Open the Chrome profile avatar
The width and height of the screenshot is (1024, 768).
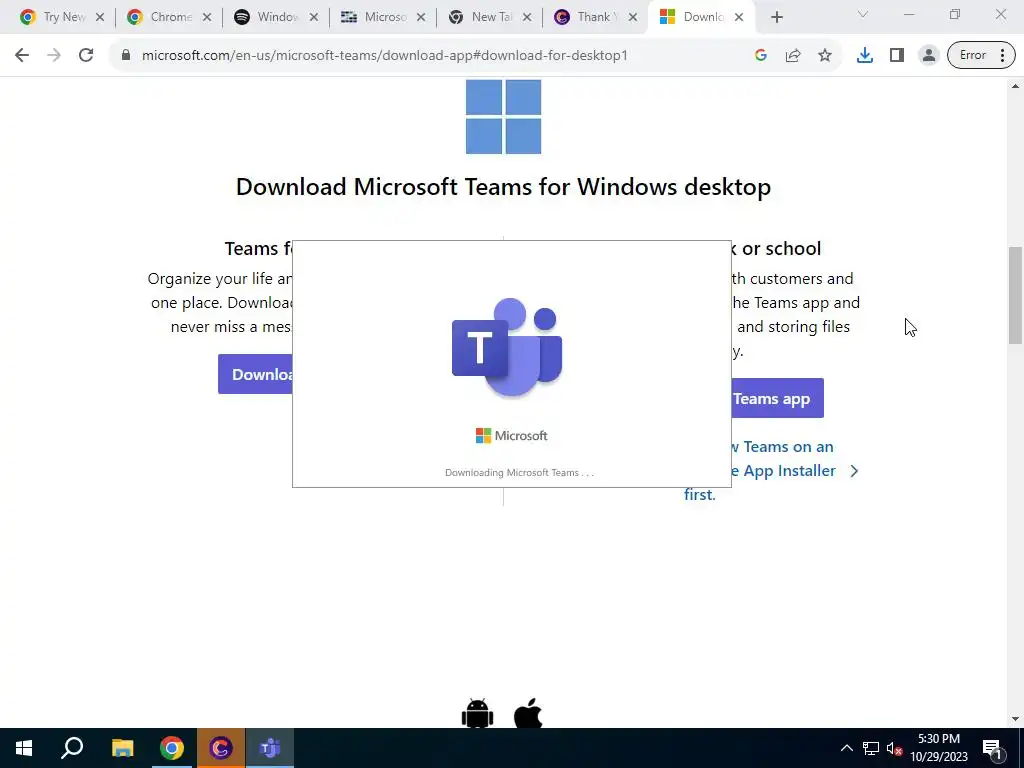928,56
